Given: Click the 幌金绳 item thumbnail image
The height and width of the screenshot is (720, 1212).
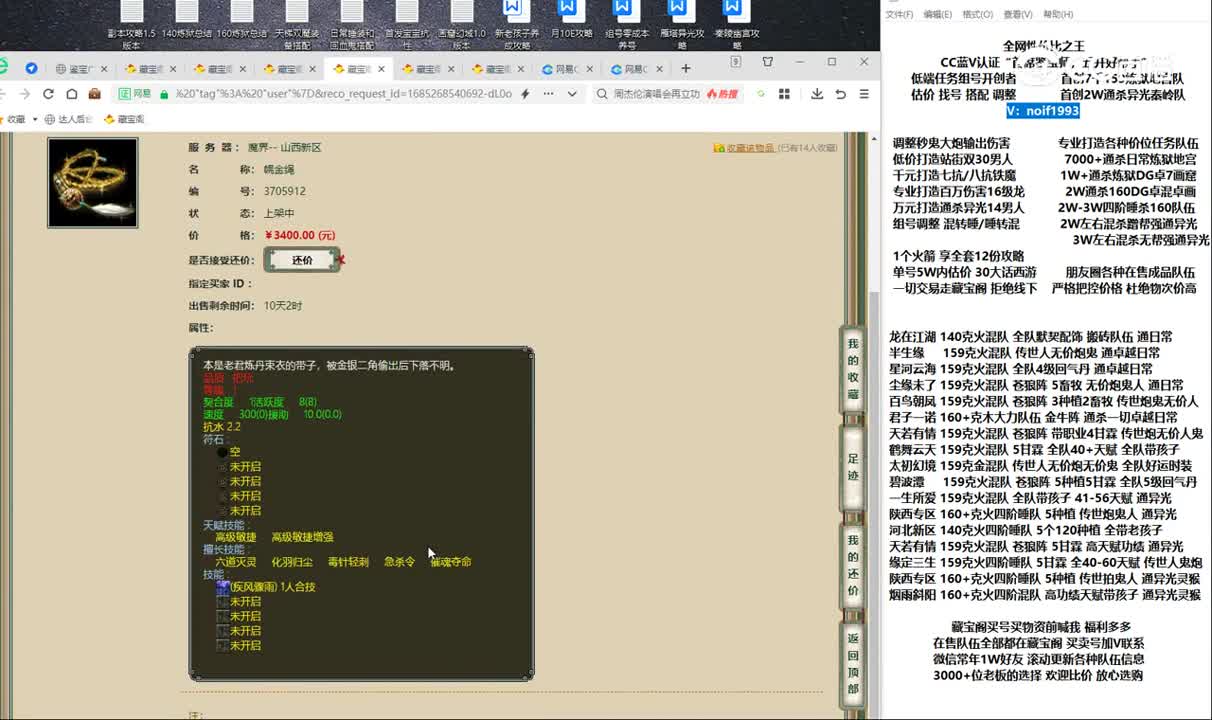Looking at the screenshot, I should click(x=93, y=183).
